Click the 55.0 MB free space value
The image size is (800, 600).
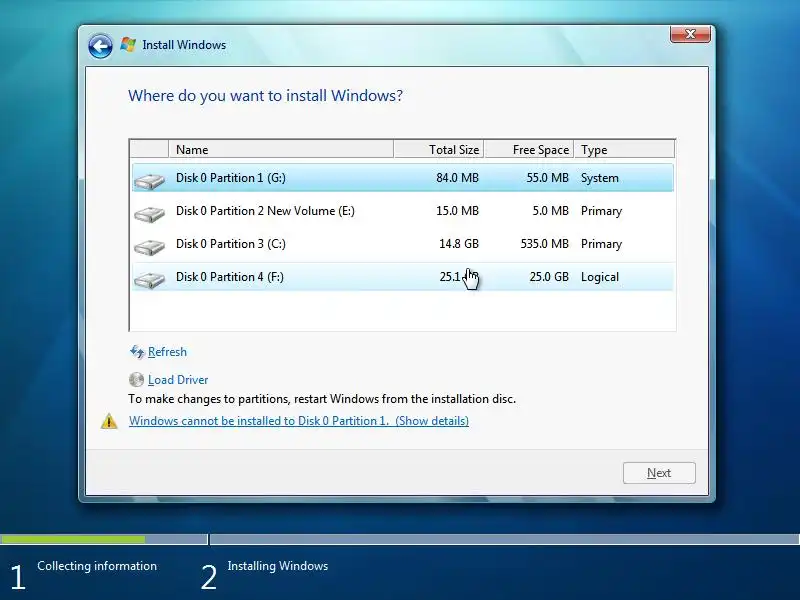[547, 178]
